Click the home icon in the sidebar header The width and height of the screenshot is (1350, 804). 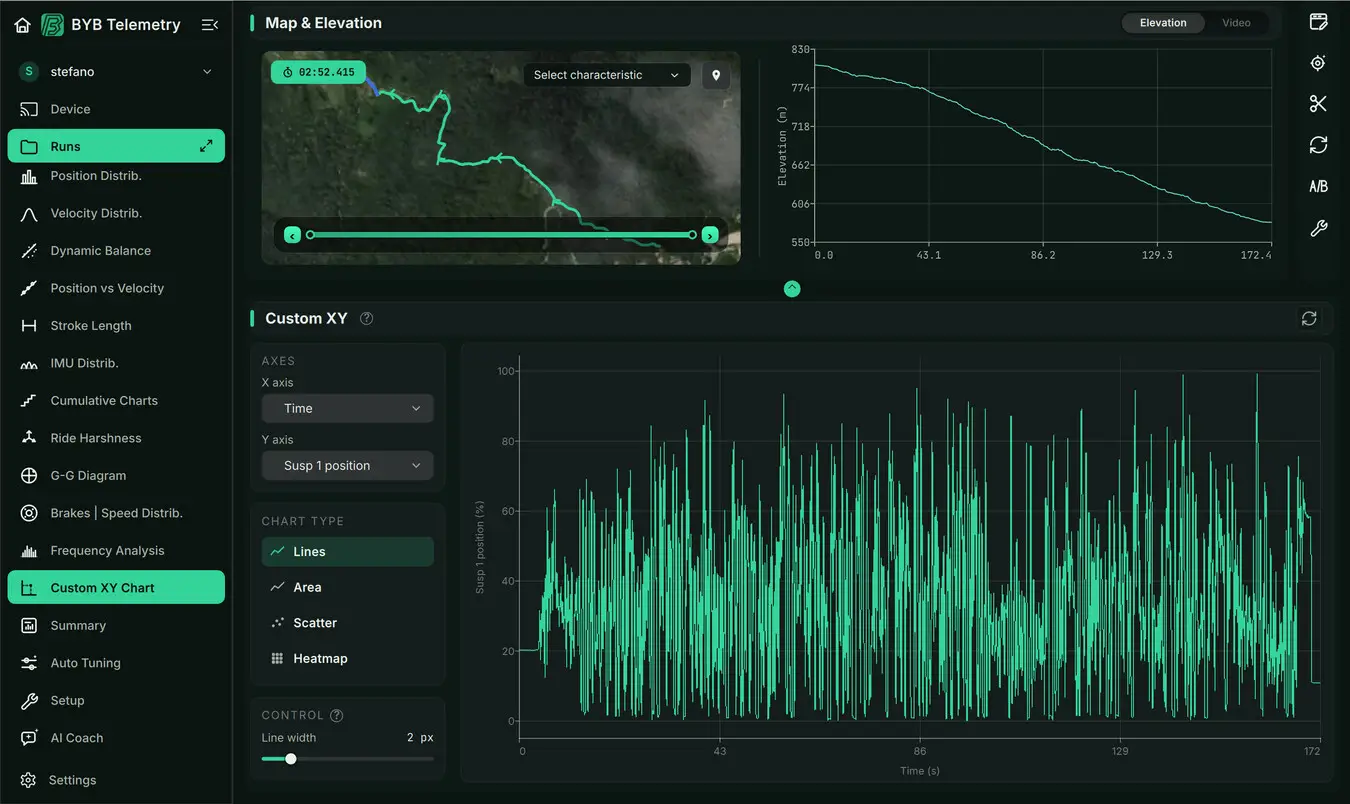(22, 25)
